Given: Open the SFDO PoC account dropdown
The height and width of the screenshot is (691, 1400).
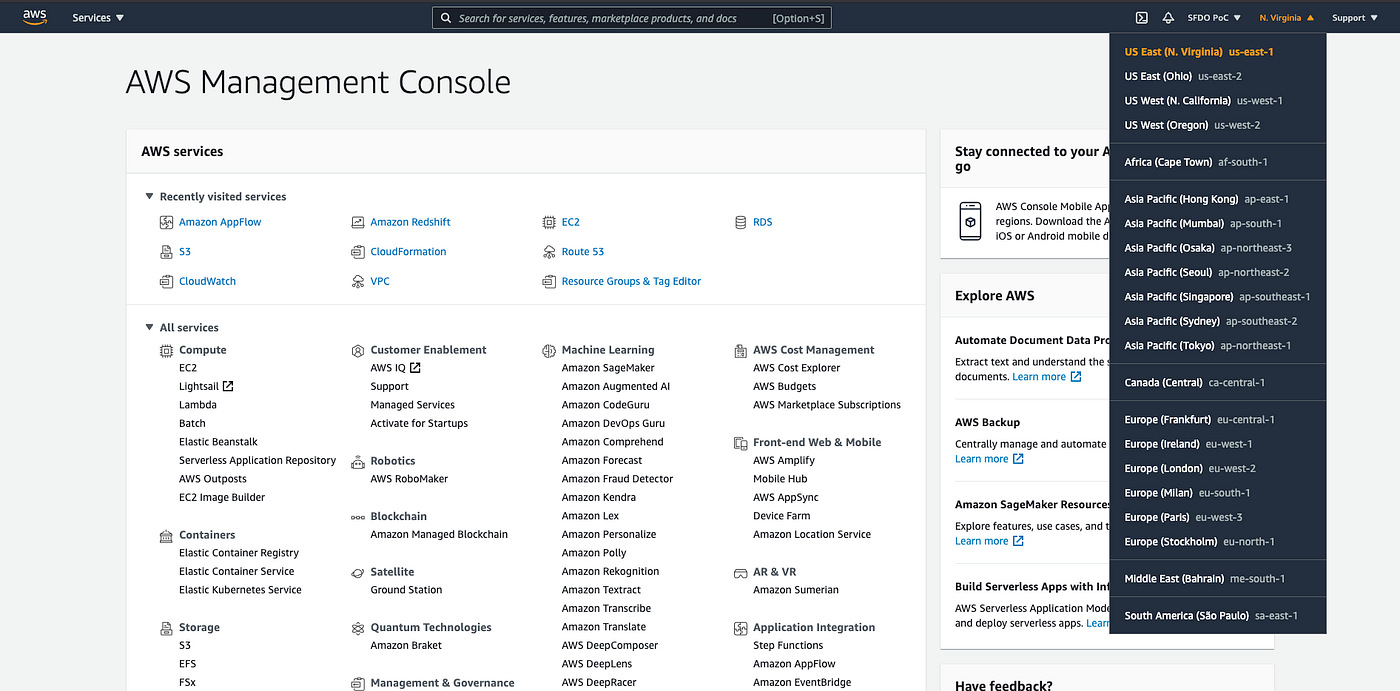Looking at the screenshot, I should tap(1214, 18).
